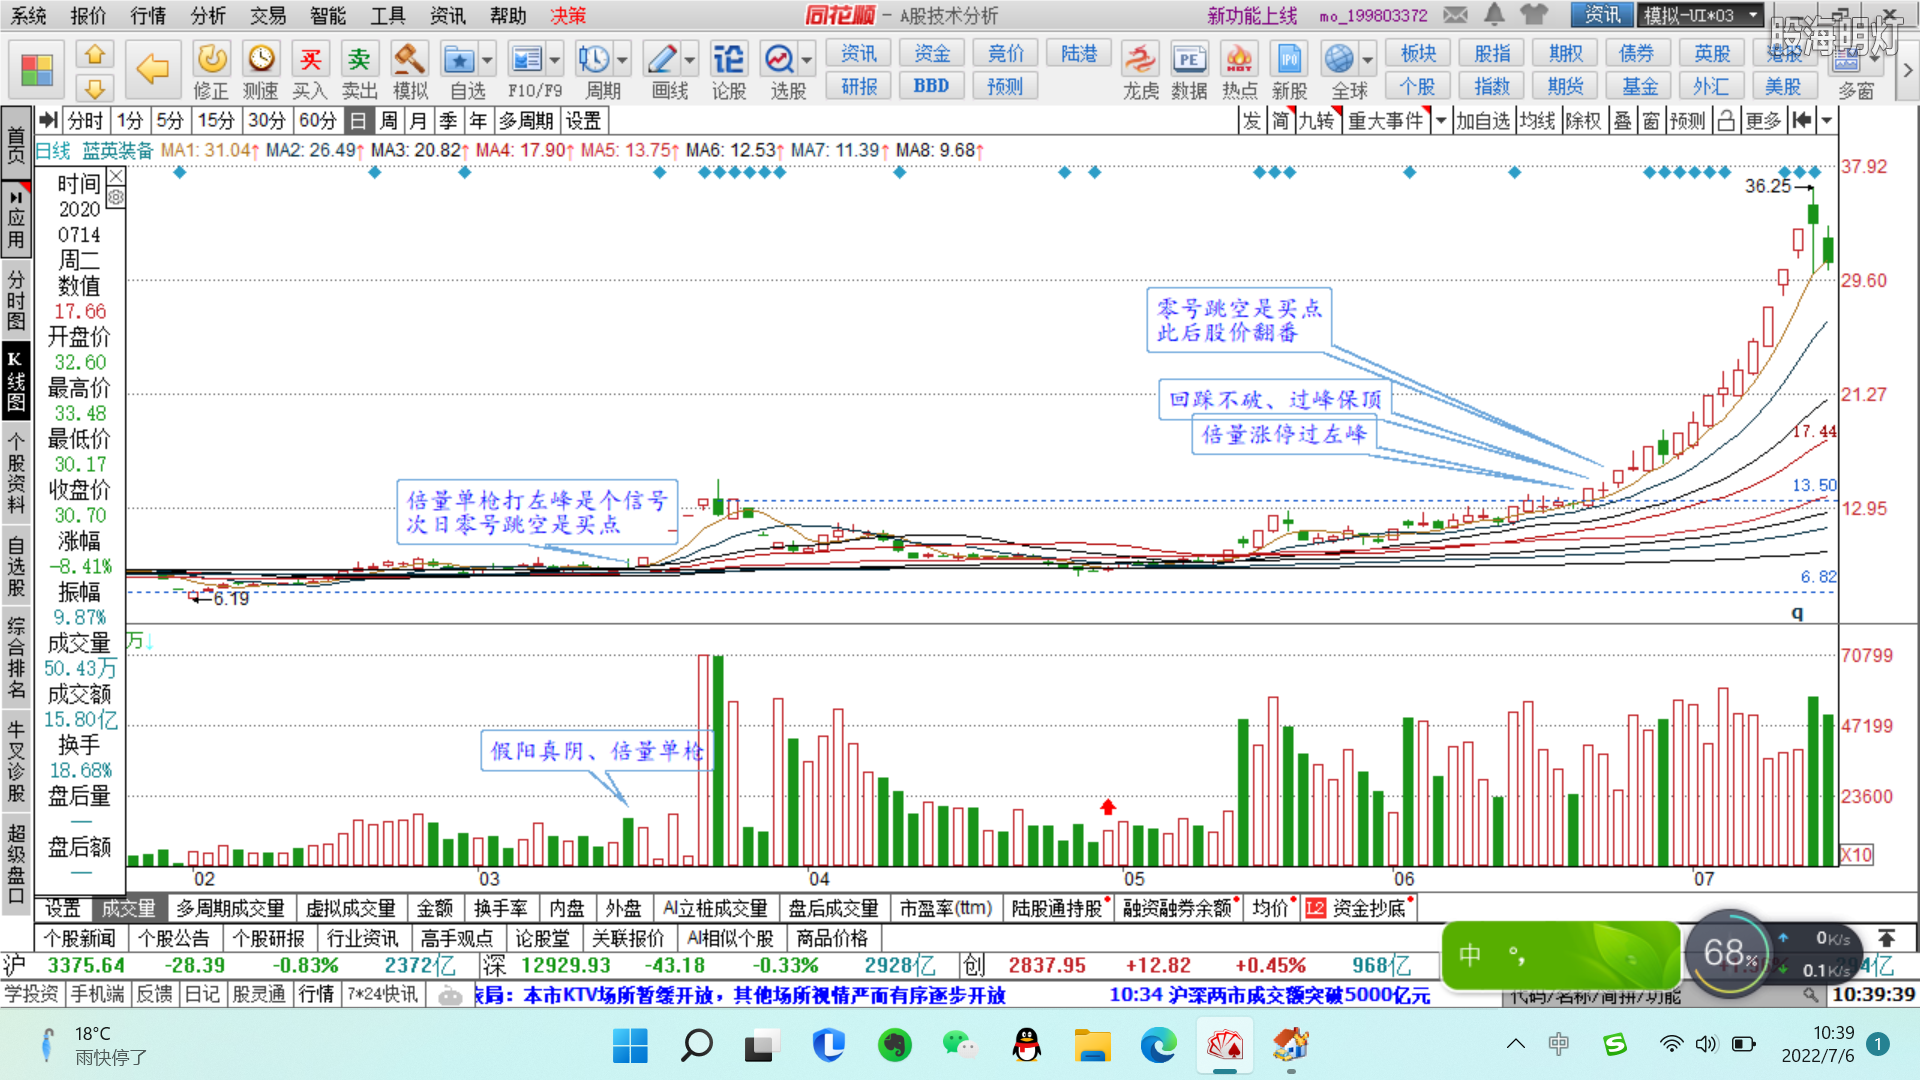Open the 模拟 gavel icon

coord(409,59)
